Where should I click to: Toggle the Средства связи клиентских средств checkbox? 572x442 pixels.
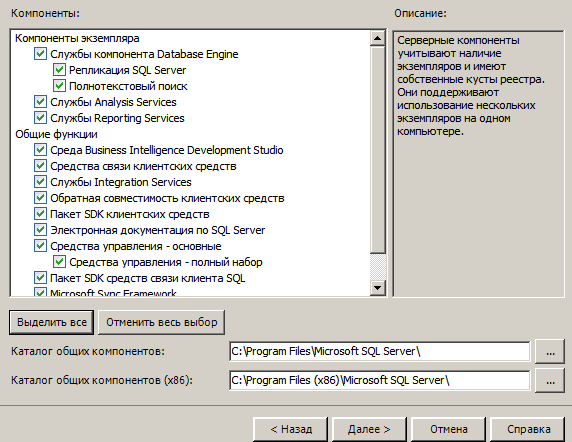click(x=40, y=166)
